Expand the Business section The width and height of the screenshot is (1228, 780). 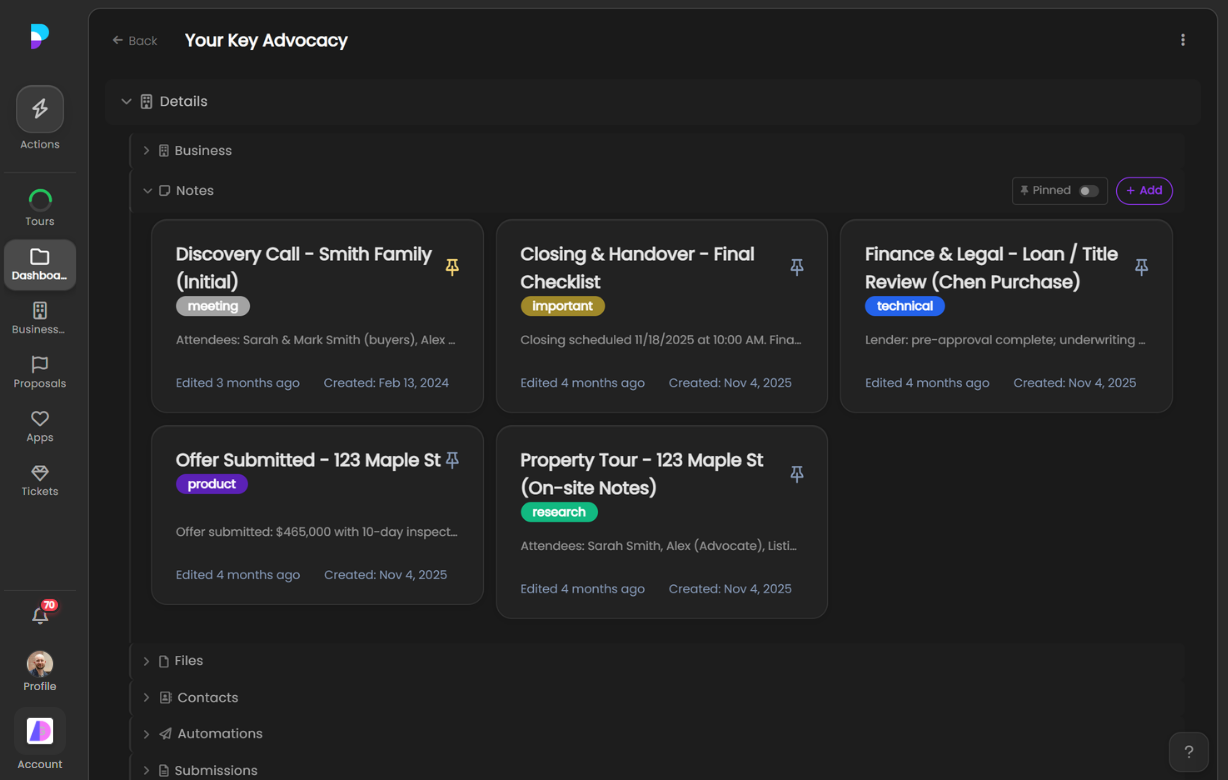(x=146, y=151)
